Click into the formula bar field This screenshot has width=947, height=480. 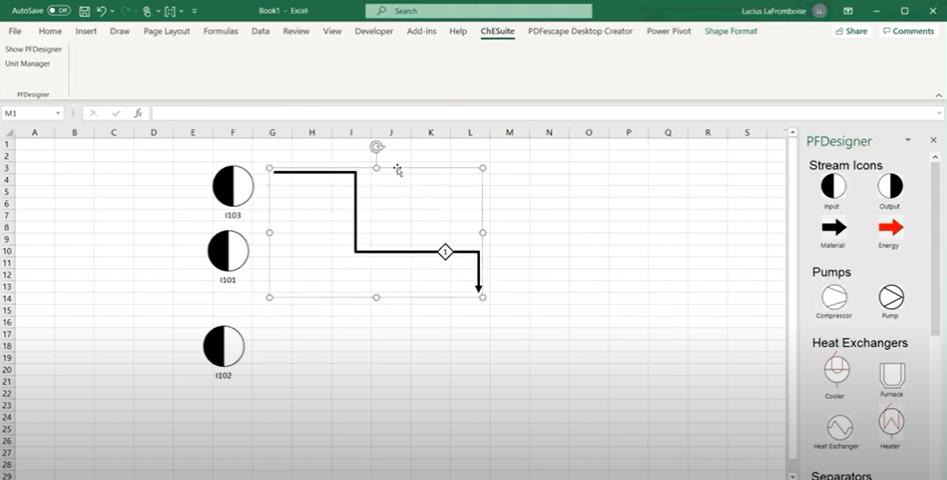tap(542, 113)
